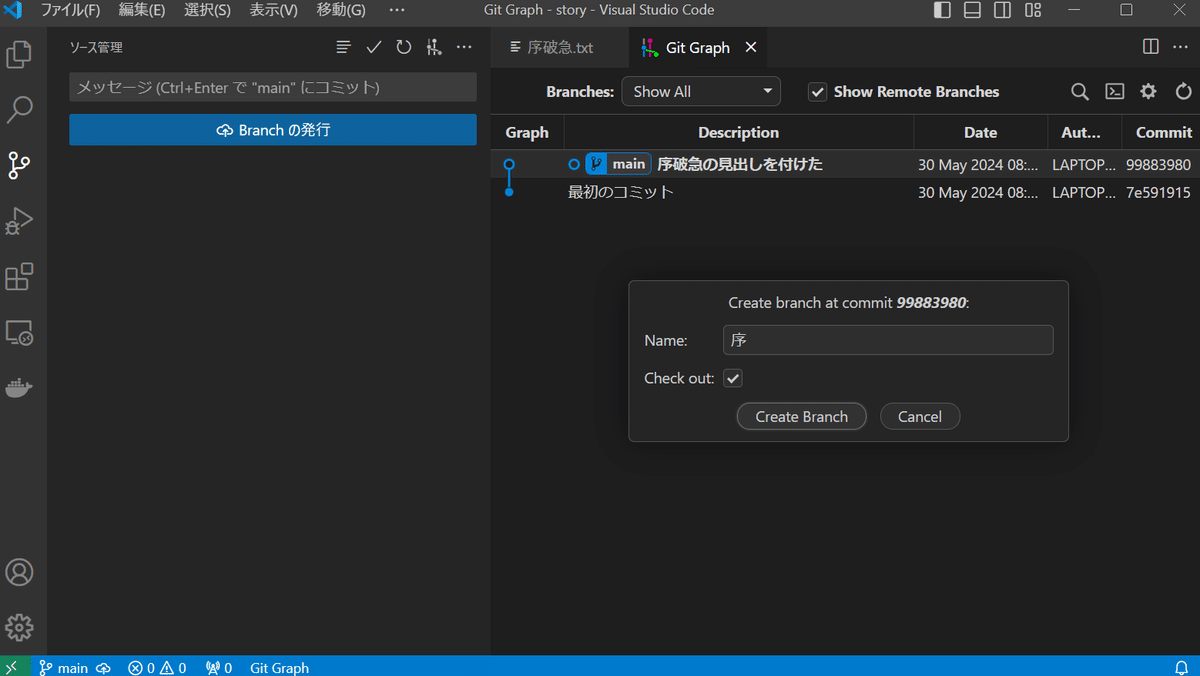
Task: Click the publish cloud icon in status bar
Action: [103, 667]
